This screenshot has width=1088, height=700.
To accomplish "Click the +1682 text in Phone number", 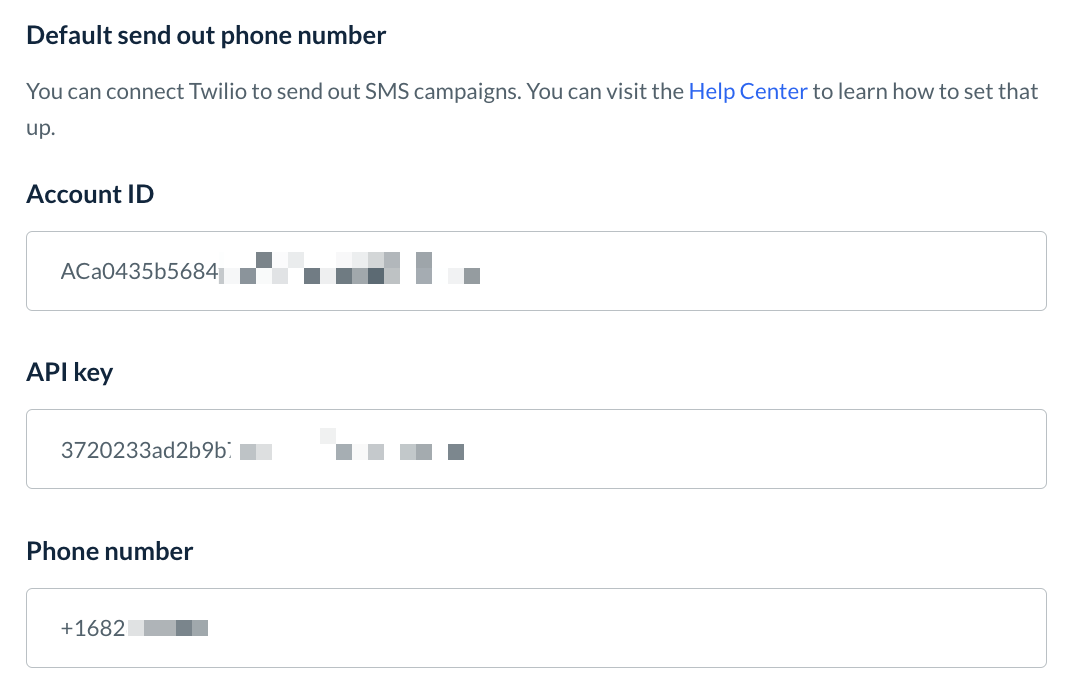I will click(x=93, y=628).
